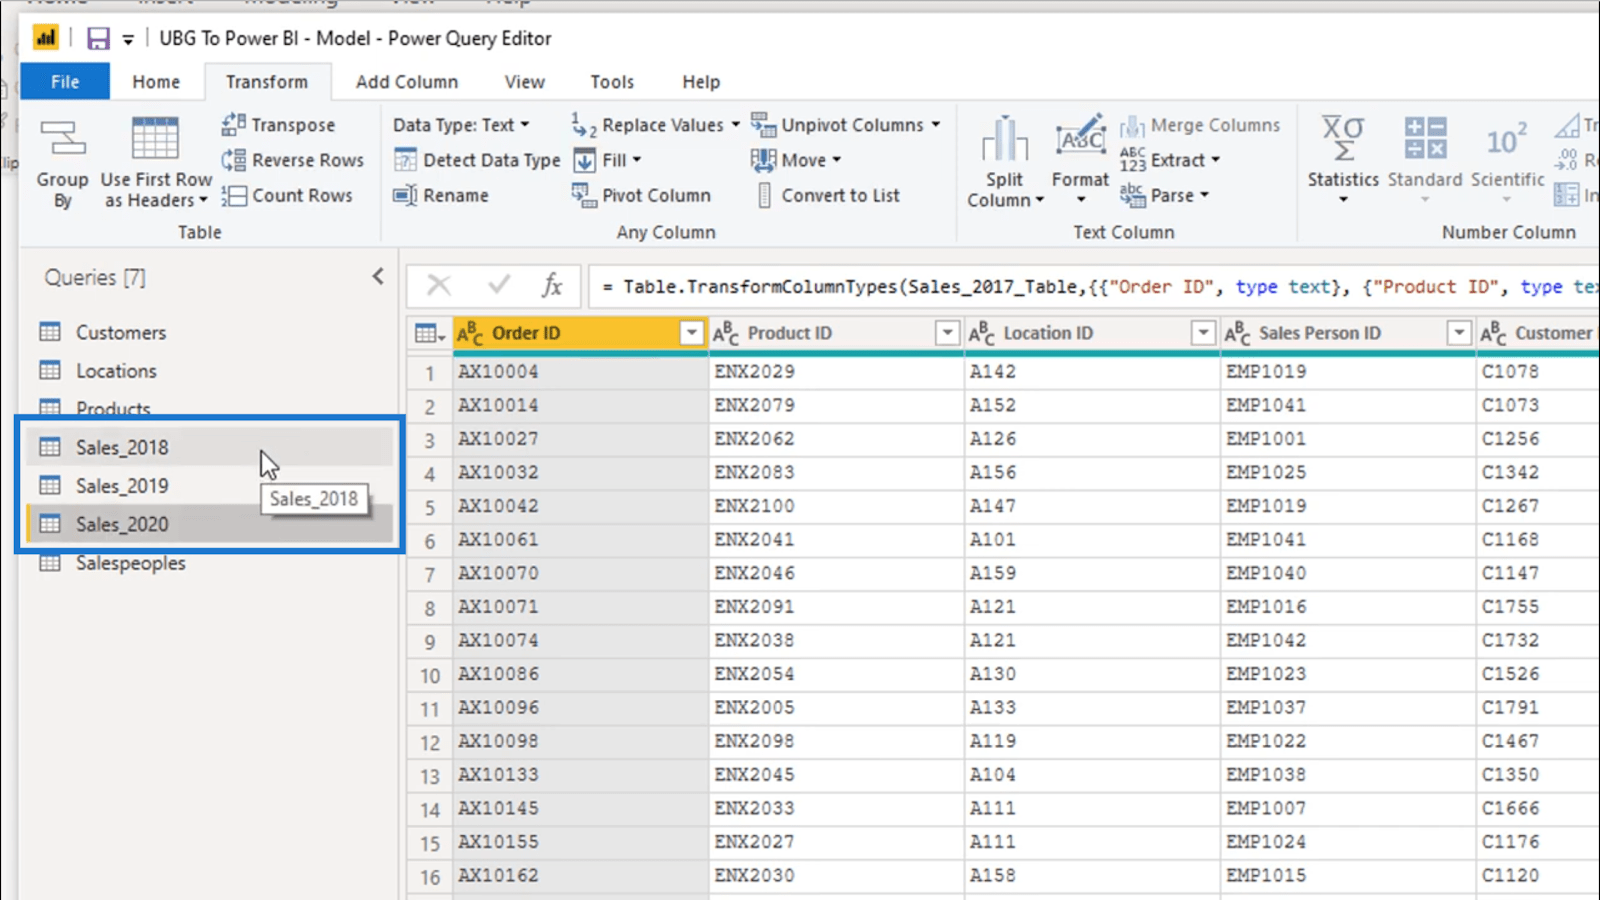Open Quick Access Toolbar customize arrow
This screenshot has height=900, width=1600.
pyautogui.click(x=128, y=39)
